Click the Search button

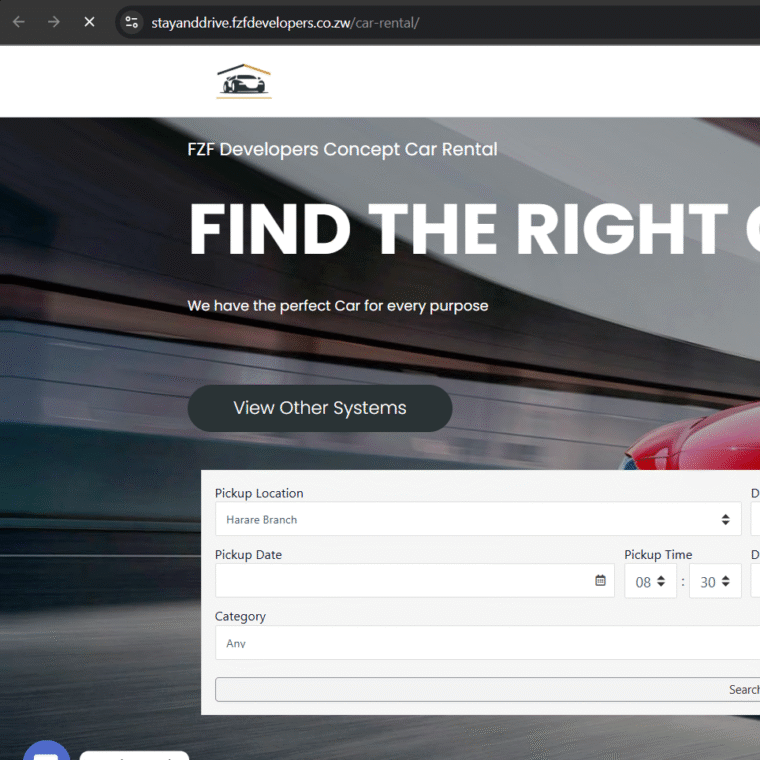(487, 689)
